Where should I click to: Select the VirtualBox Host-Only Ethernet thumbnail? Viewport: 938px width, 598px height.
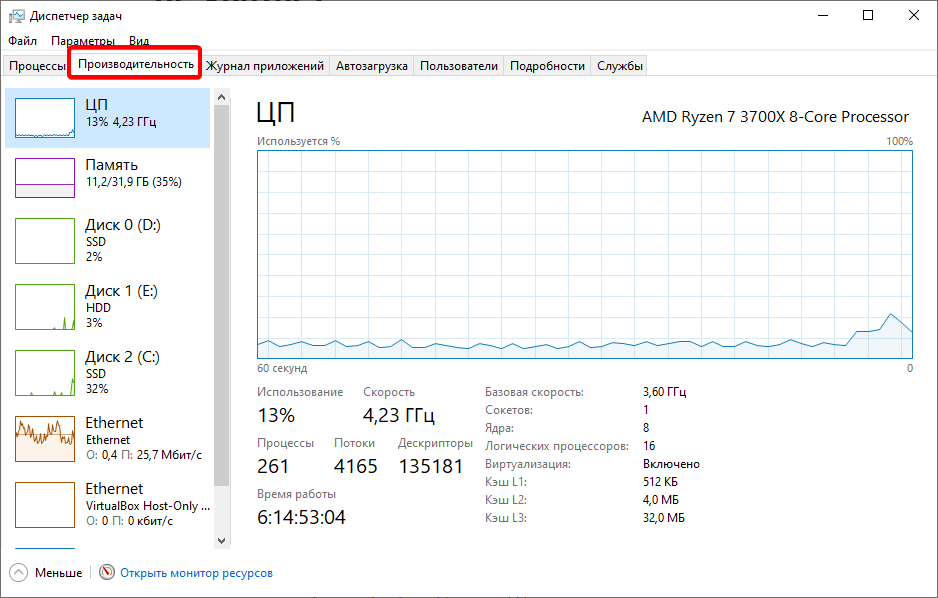point(45,505)
